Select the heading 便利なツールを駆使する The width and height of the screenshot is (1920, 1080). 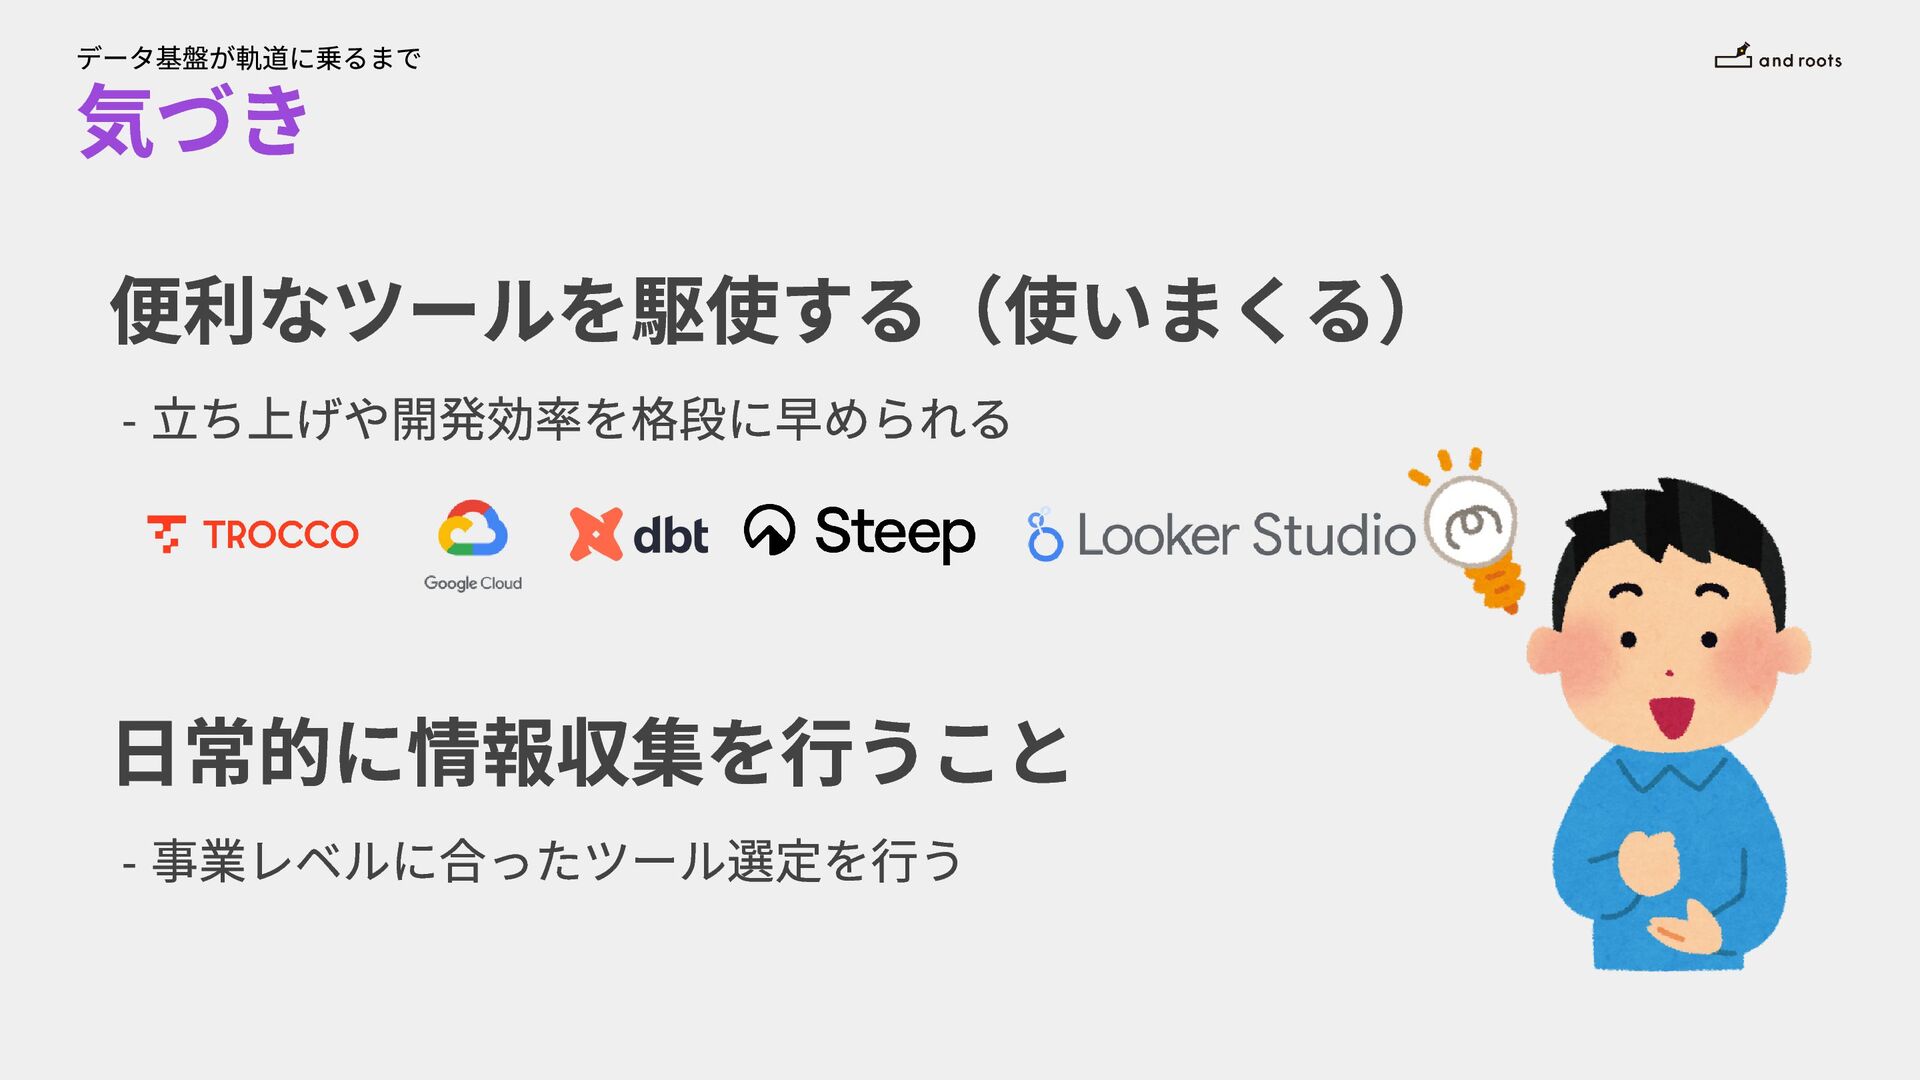pyautogui.click(x=516, y=311)
